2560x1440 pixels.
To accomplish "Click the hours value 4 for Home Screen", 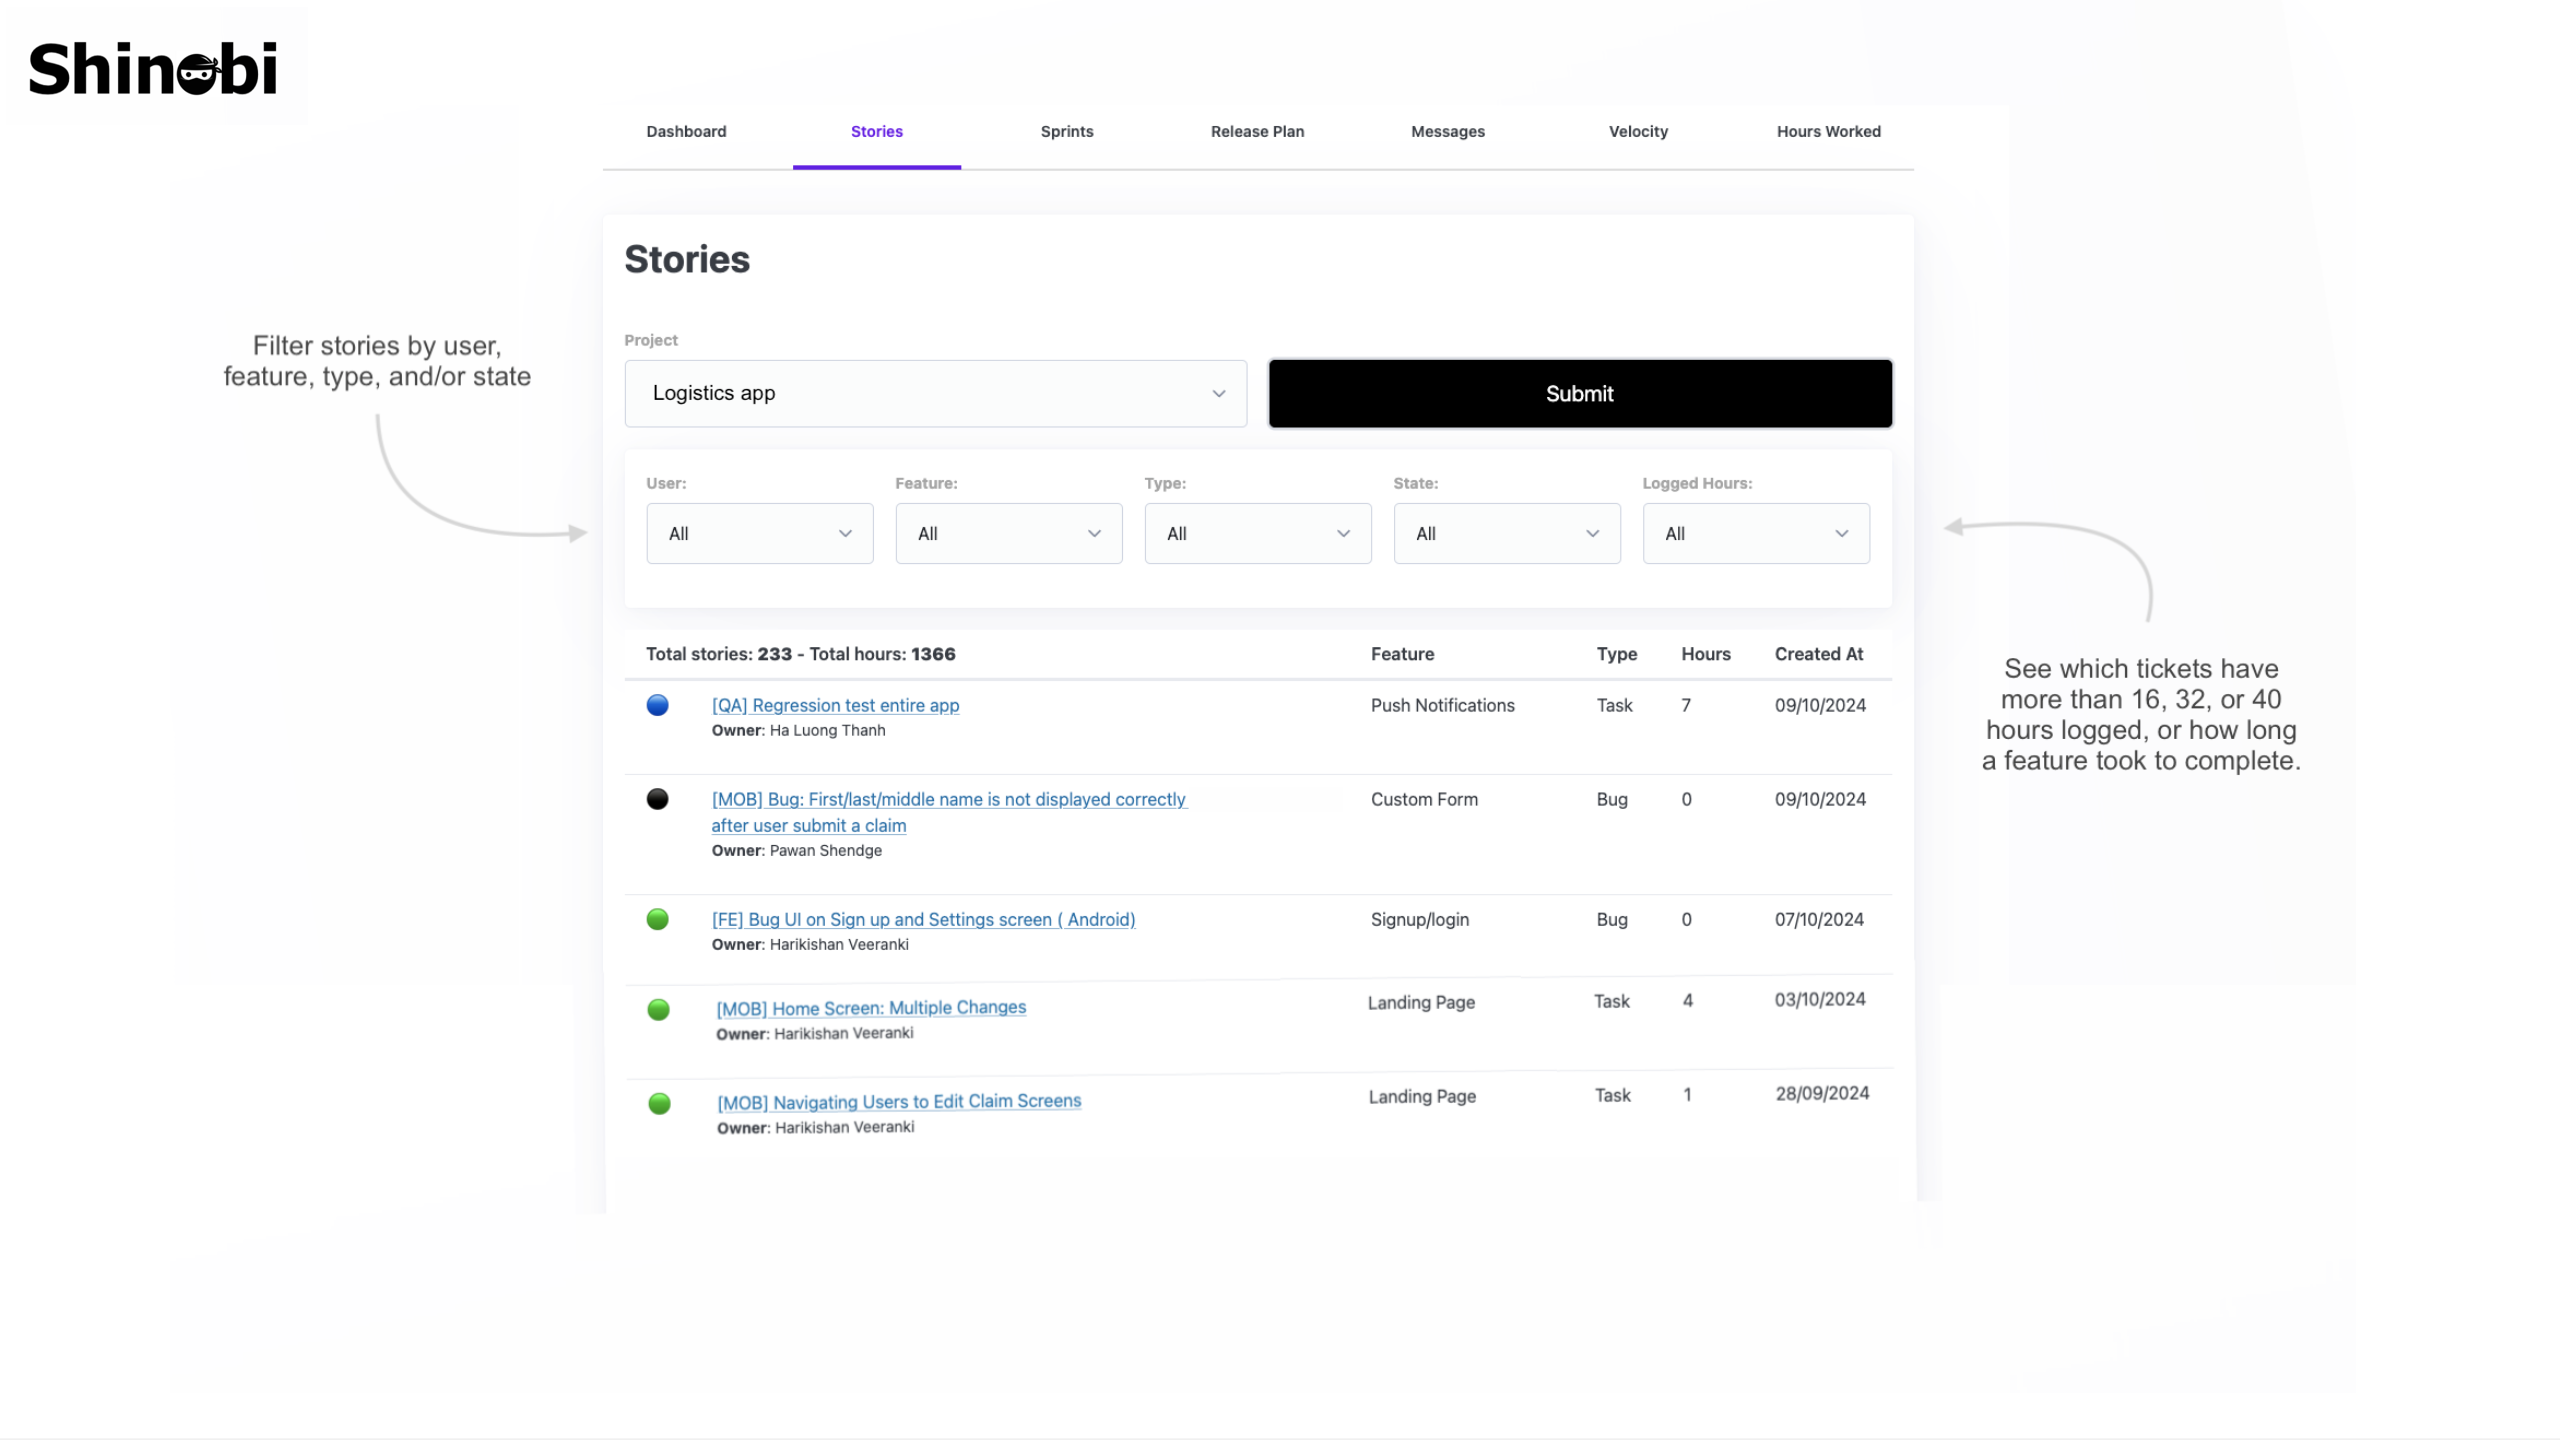I will tap(1688, 1000).
